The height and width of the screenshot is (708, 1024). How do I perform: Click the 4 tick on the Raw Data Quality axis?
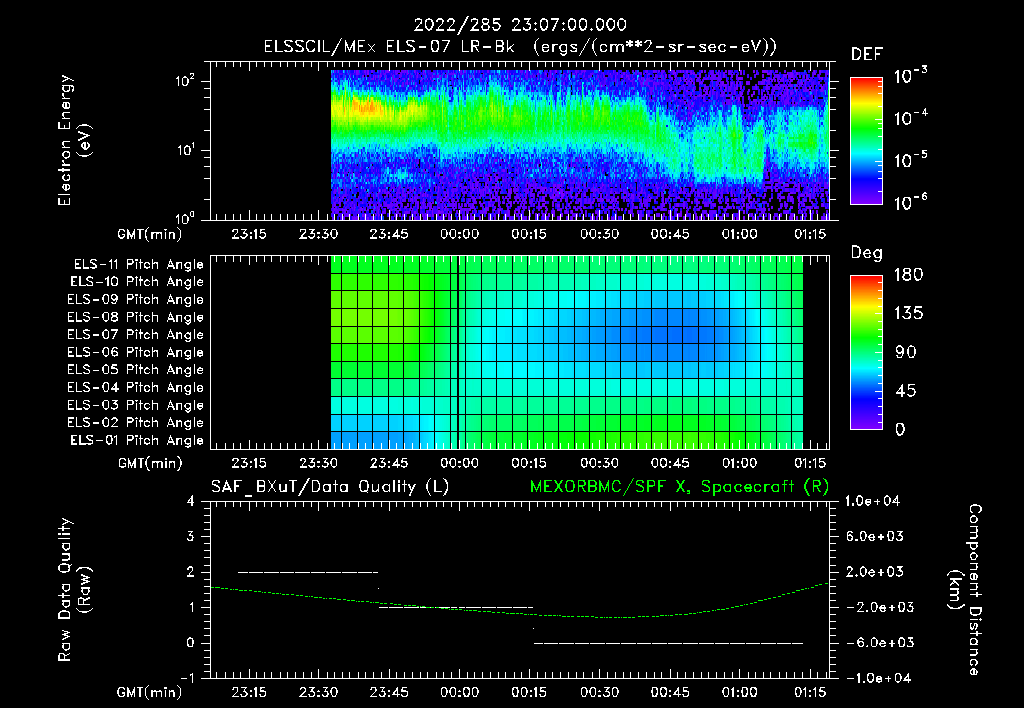191,502
